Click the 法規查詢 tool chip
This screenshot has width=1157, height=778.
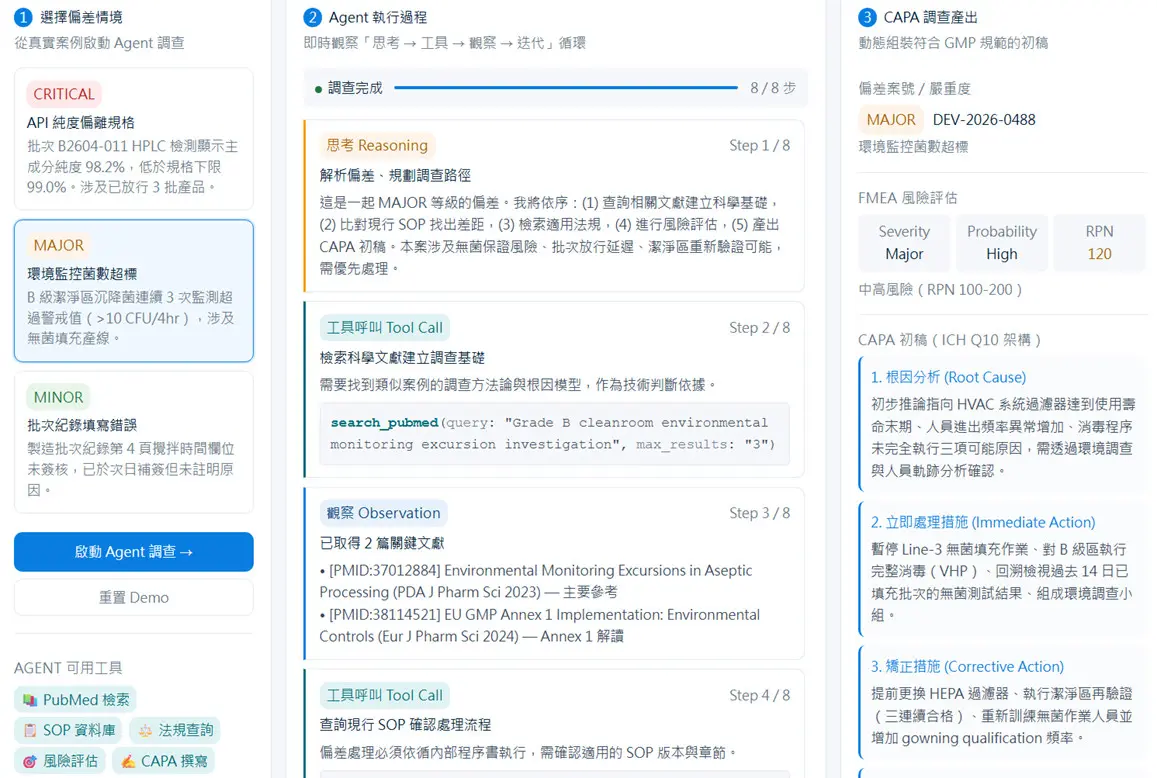coord(176,730)
